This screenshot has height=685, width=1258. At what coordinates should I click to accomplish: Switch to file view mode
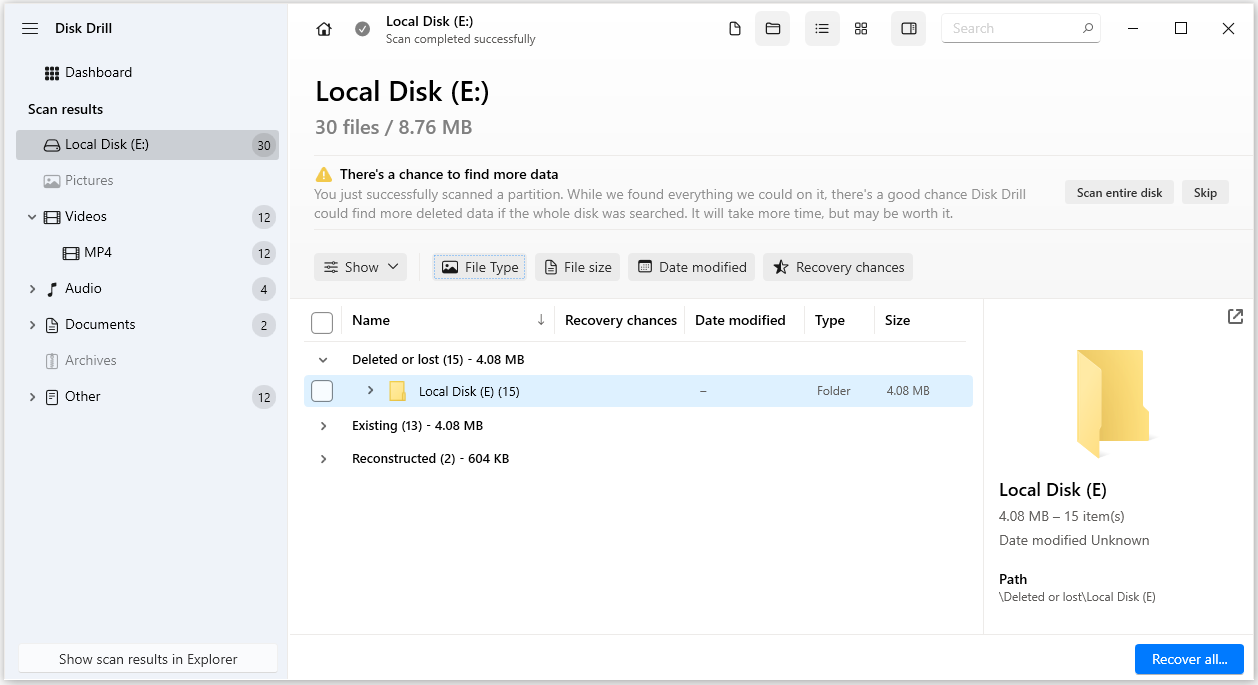click(734, 28)
